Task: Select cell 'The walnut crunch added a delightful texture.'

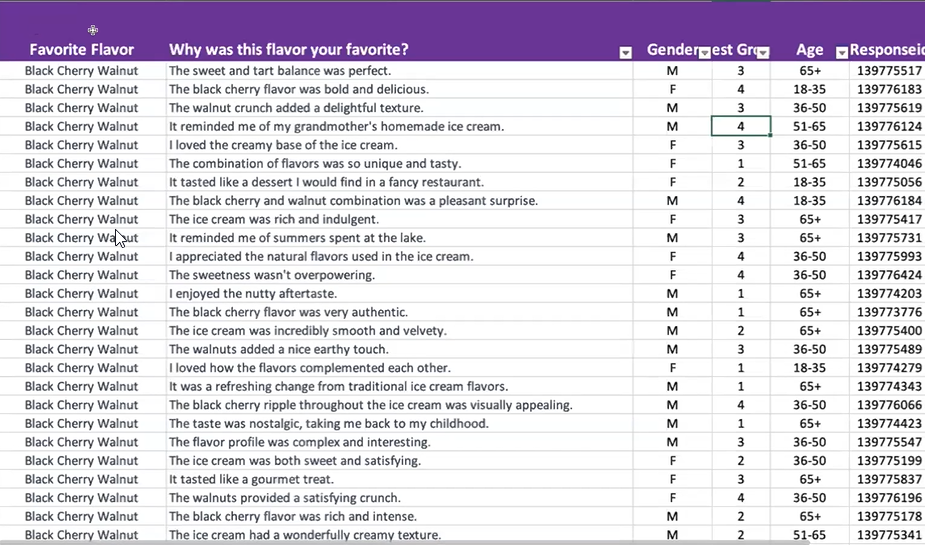Action: 399,108
